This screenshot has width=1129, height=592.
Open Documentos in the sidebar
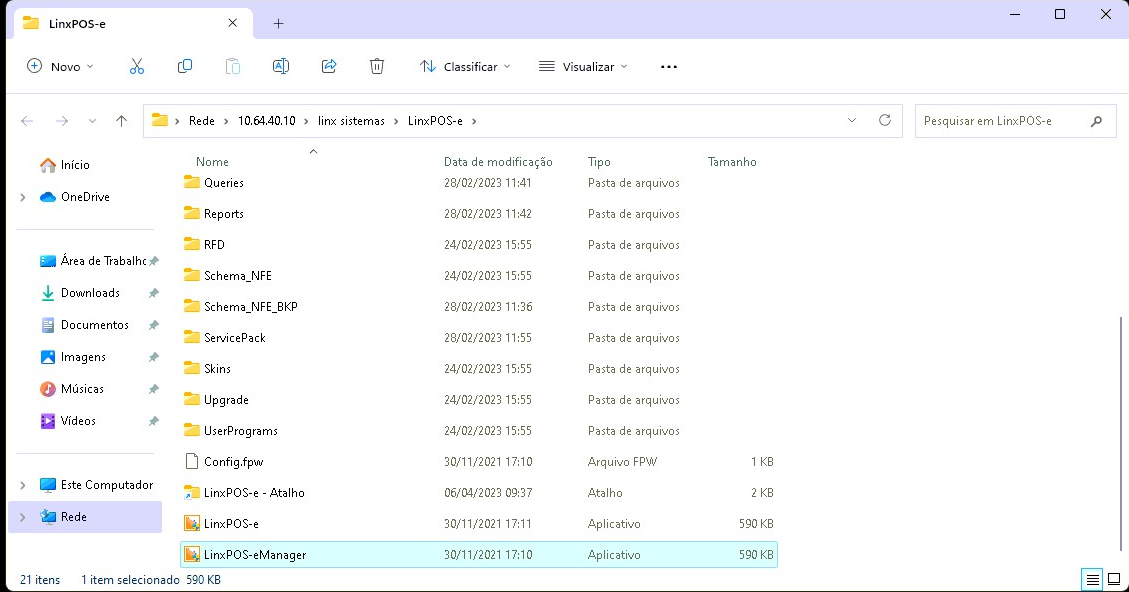pyautogui.click(x=84, y=325)
